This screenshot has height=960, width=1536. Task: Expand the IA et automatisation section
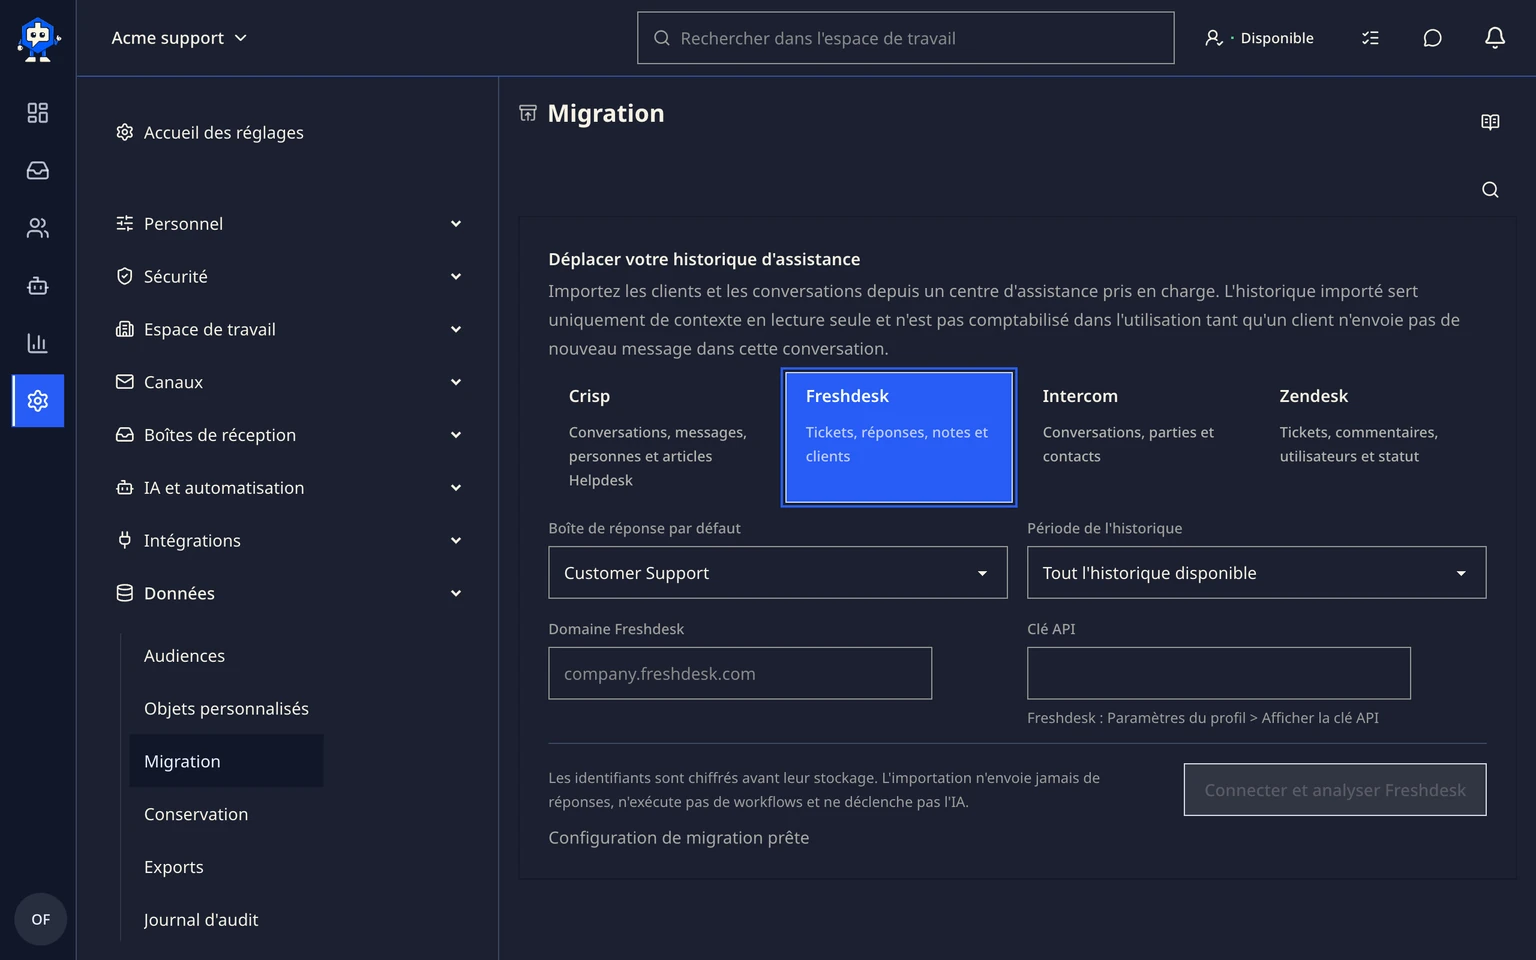coord(289,488)
